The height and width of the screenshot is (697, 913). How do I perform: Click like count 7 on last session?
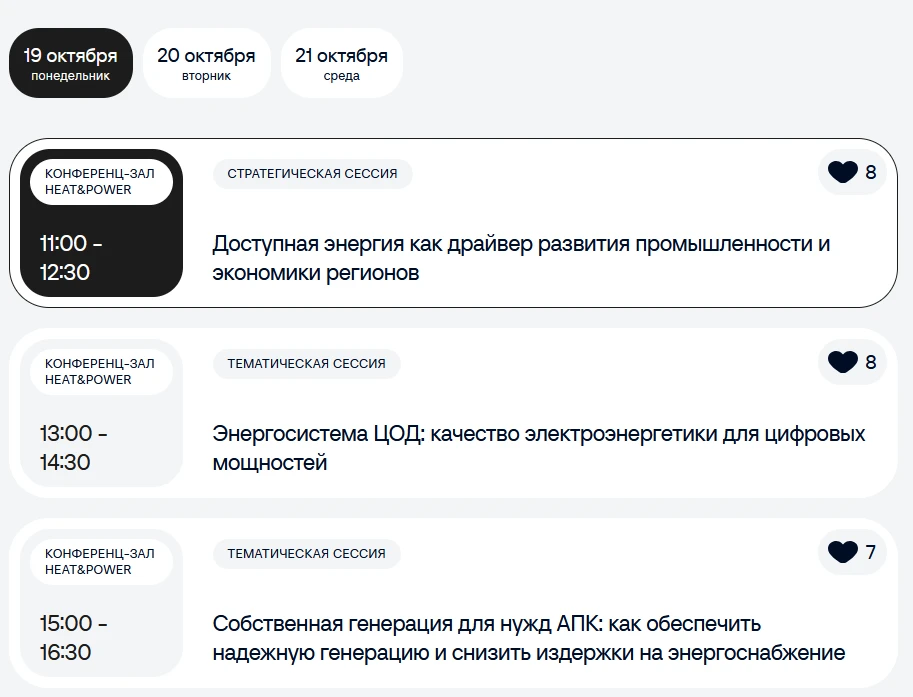point(870,552)
